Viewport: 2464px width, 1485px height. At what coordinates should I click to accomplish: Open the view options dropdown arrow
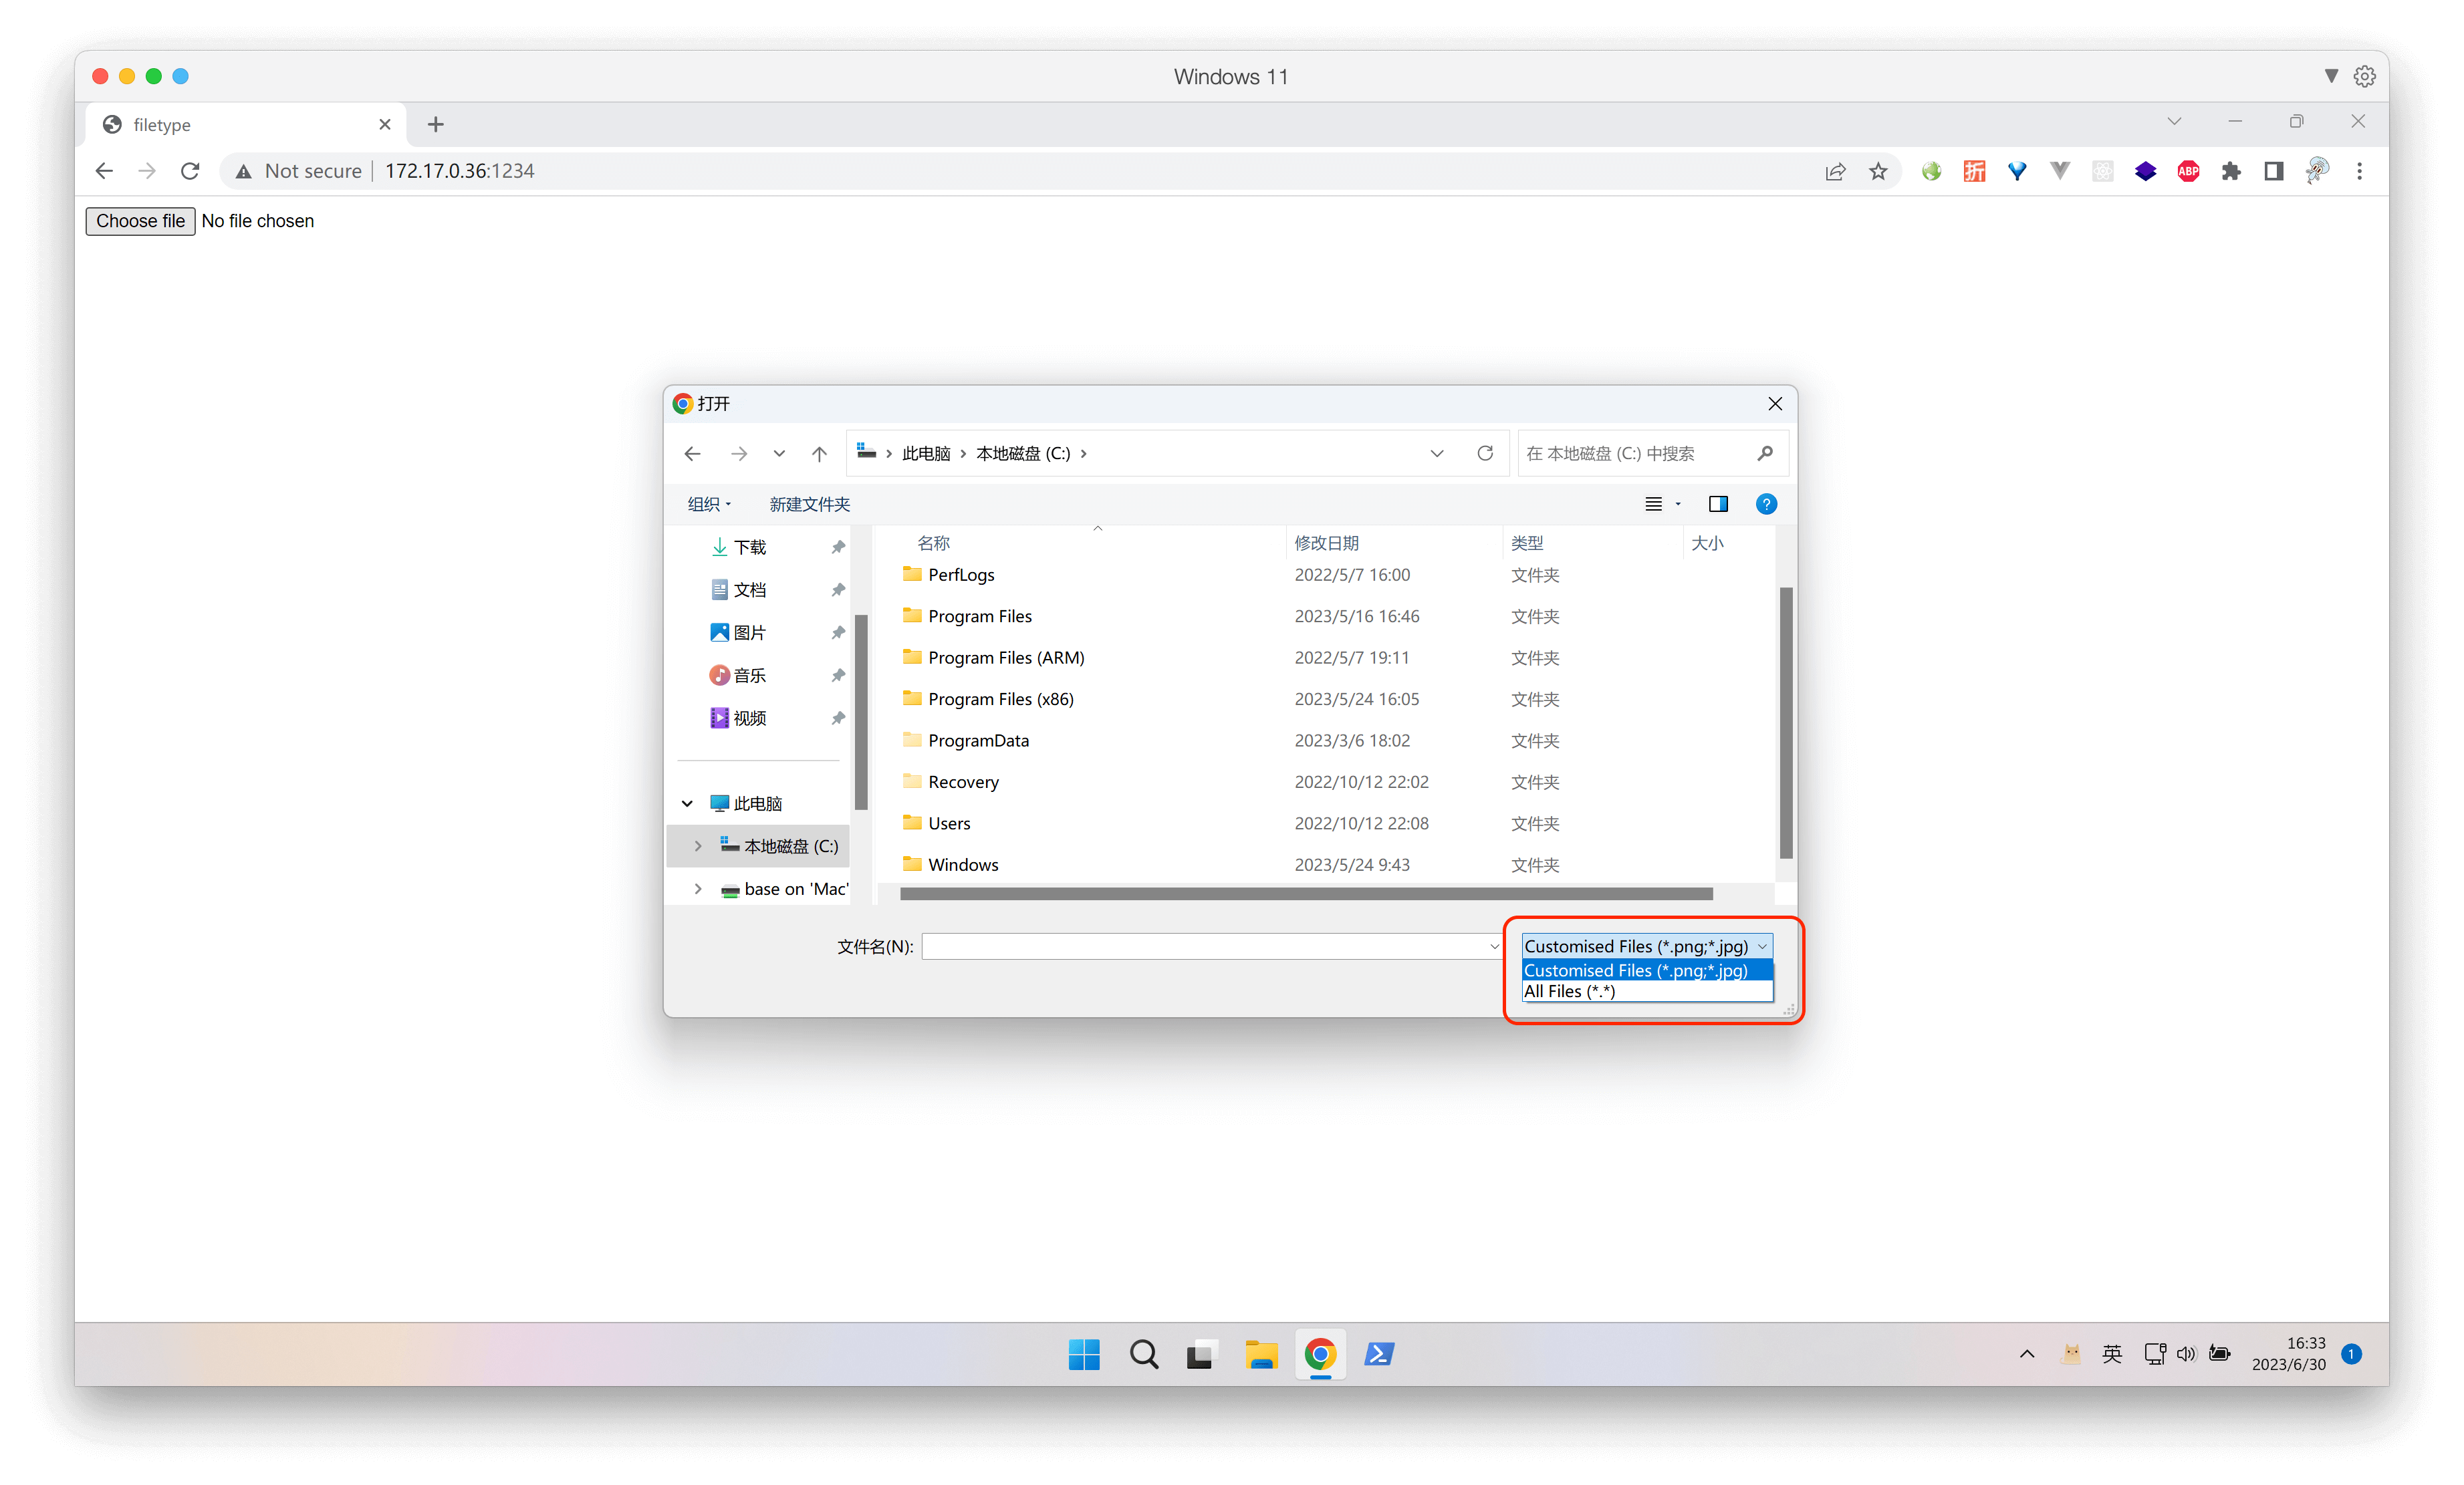pos(1678,504)
